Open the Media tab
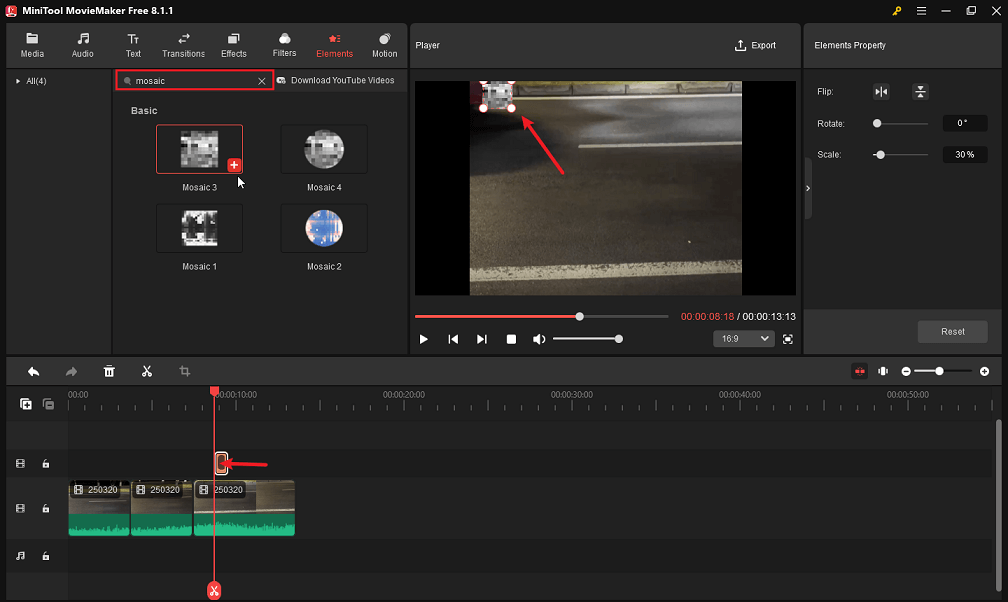Screen dimensions: 1008x602 tap(32, 46)
